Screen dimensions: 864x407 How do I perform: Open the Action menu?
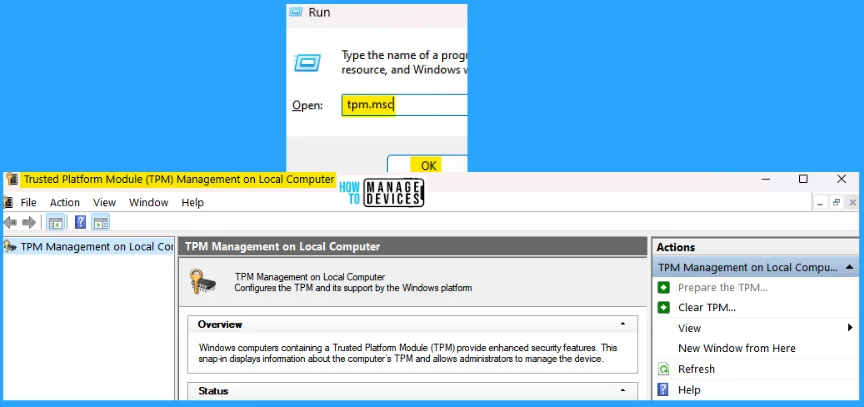(65, 203)
